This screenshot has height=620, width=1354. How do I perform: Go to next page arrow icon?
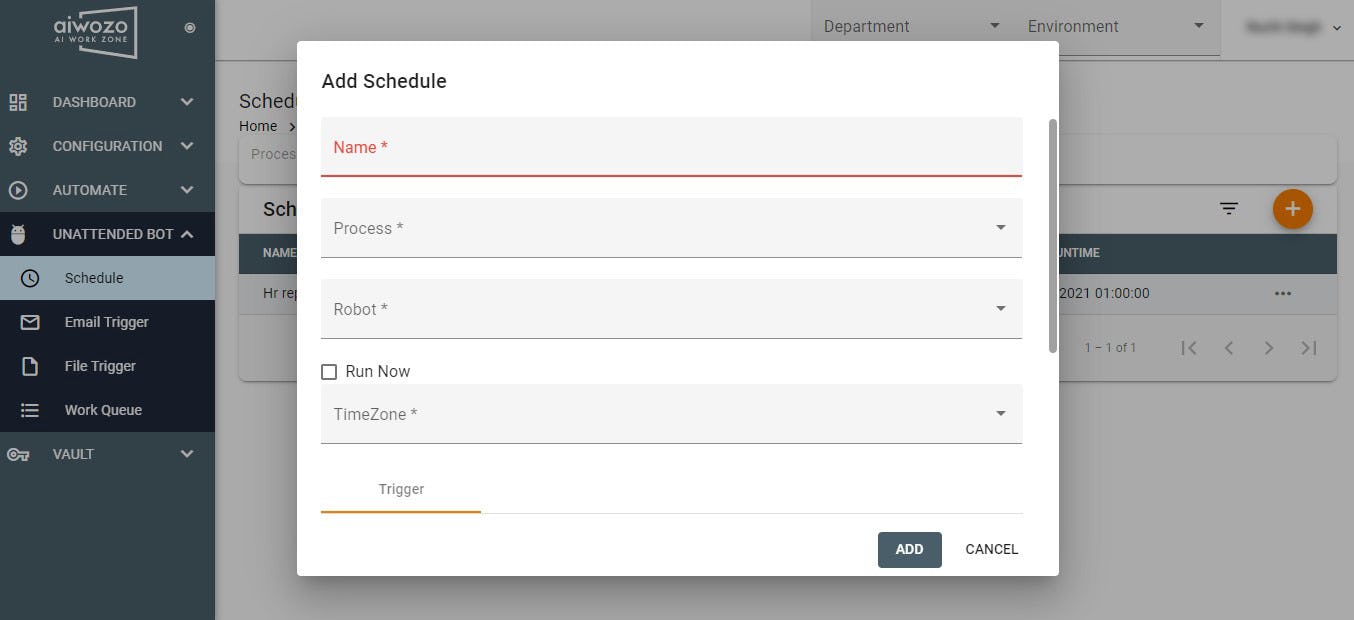click(x=1269, y=348)
